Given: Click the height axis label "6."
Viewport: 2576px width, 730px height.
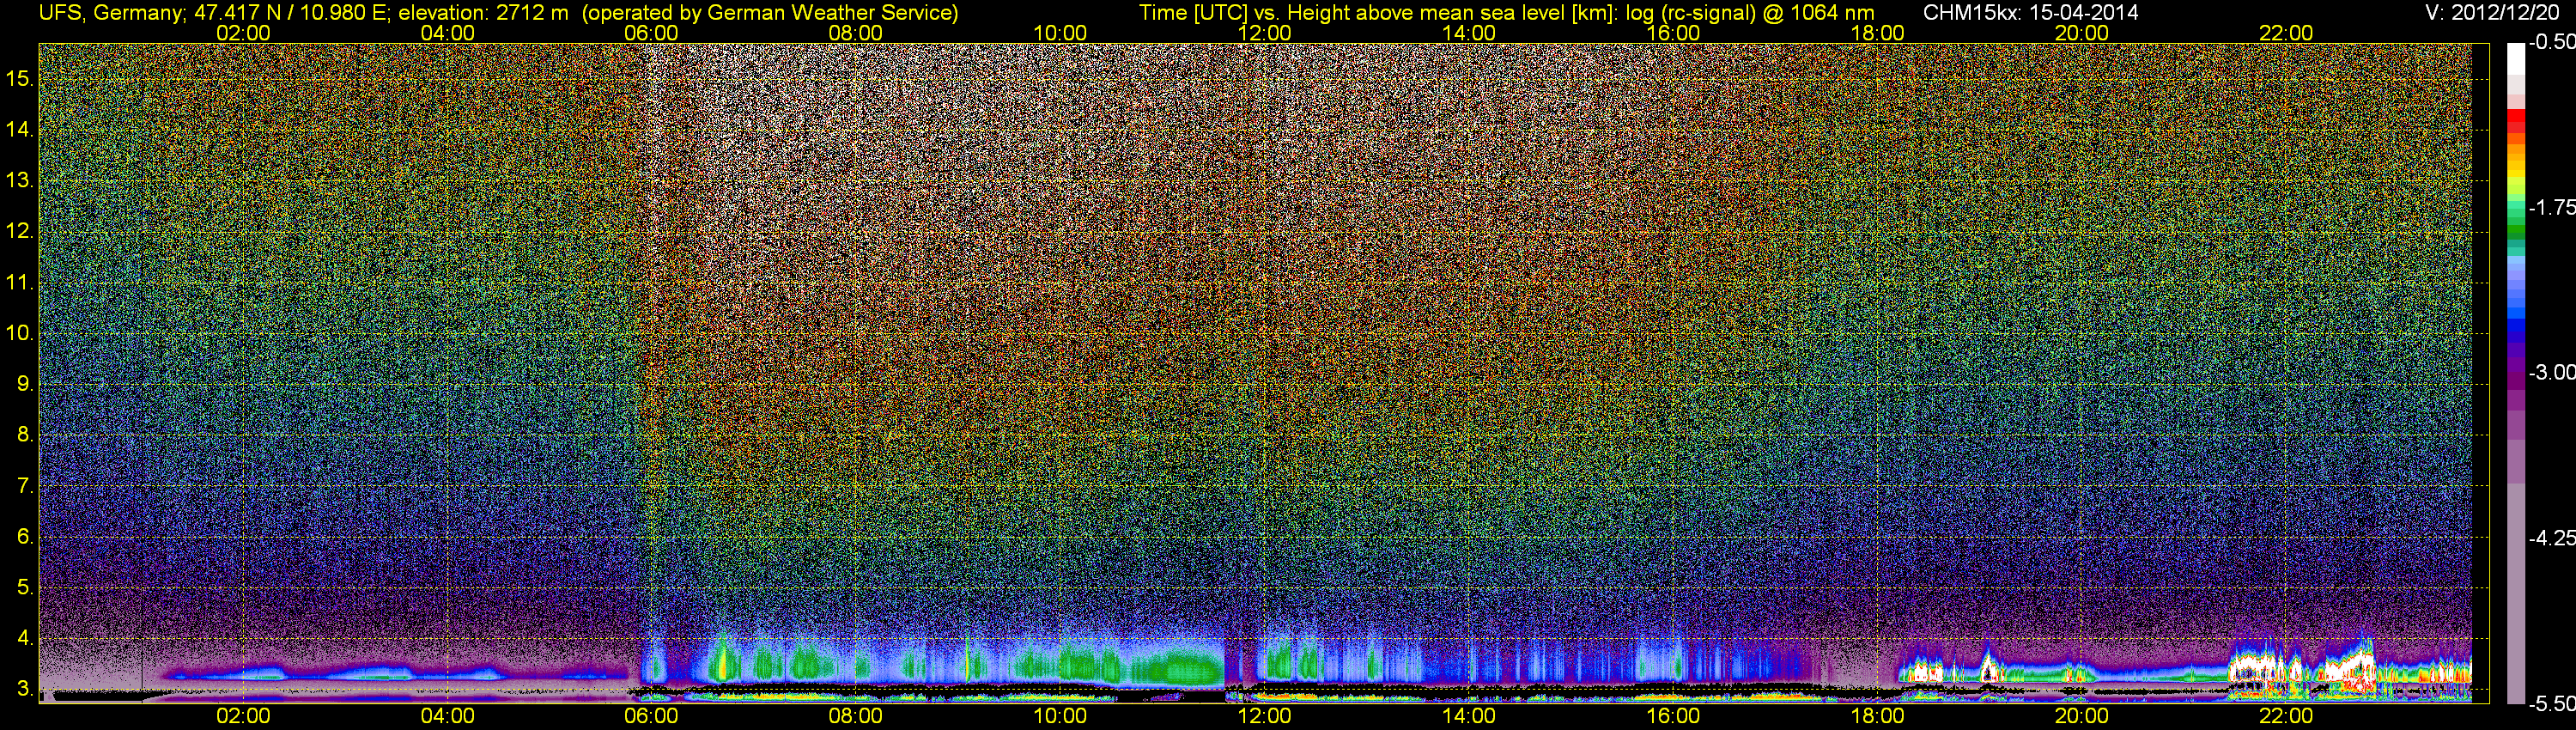Looking at the screenshot, I should pos(24,537).
